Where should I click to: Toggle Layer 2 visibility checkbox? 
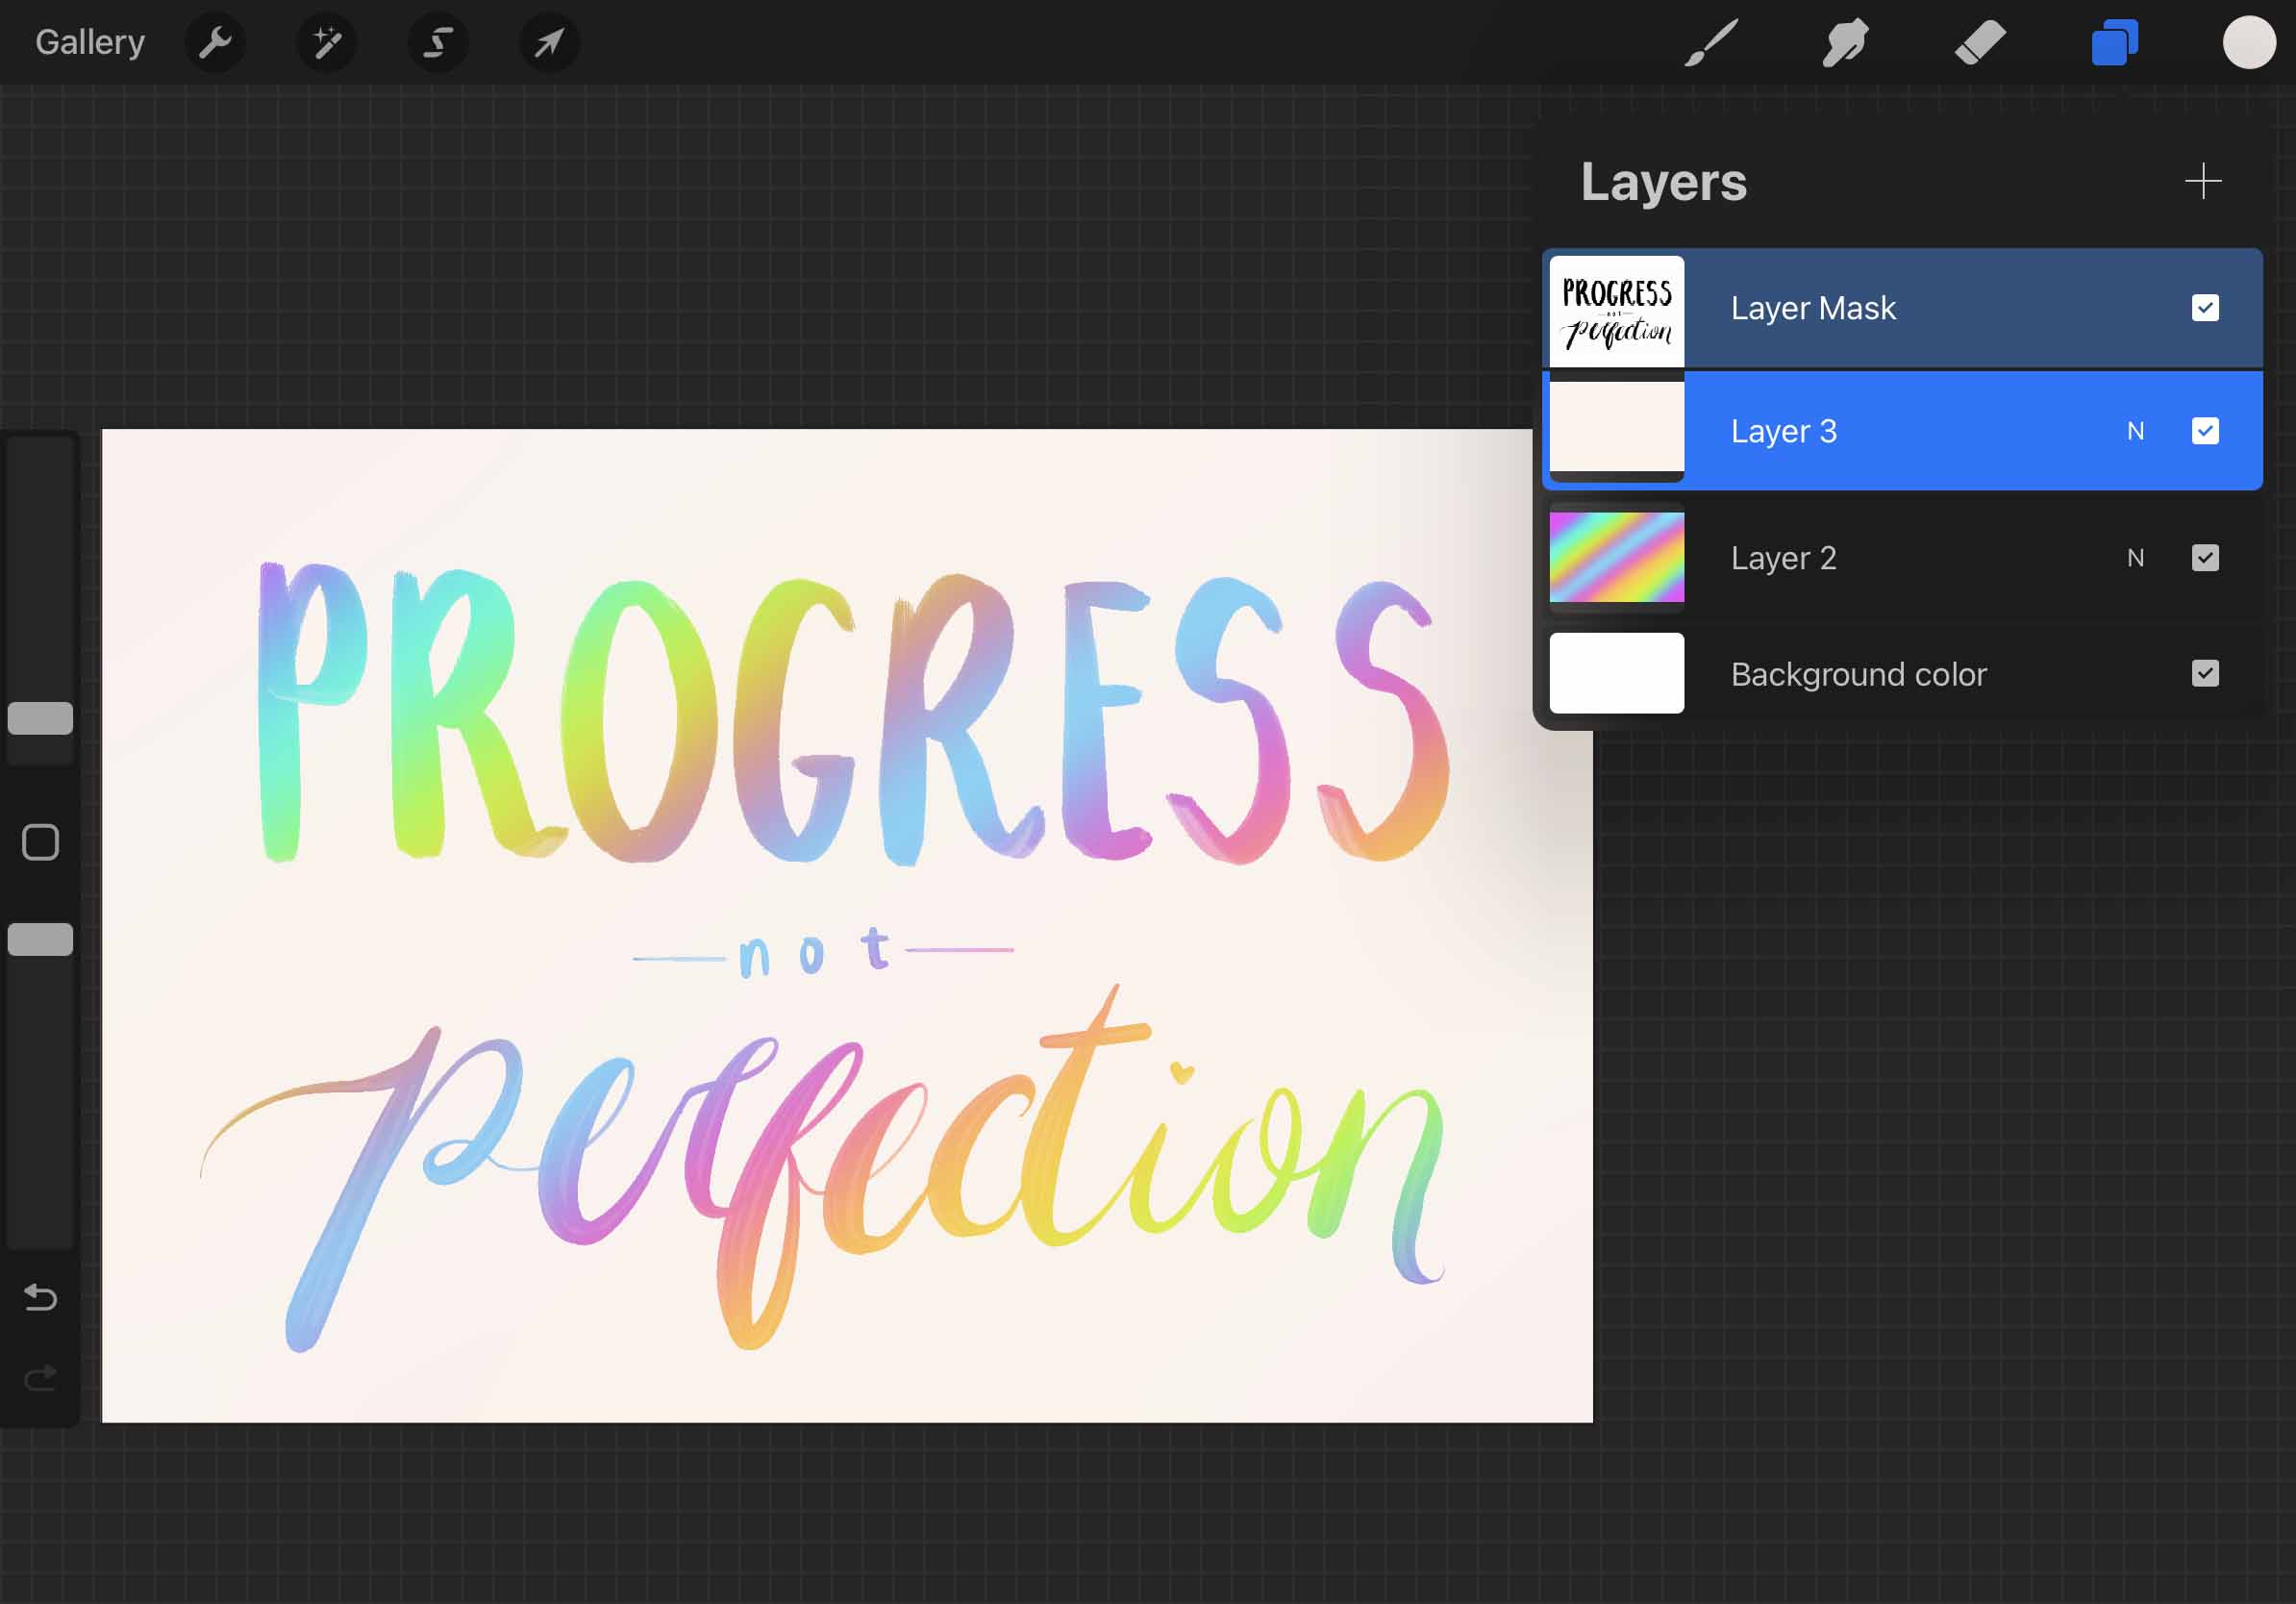[x=2205, y=558]
